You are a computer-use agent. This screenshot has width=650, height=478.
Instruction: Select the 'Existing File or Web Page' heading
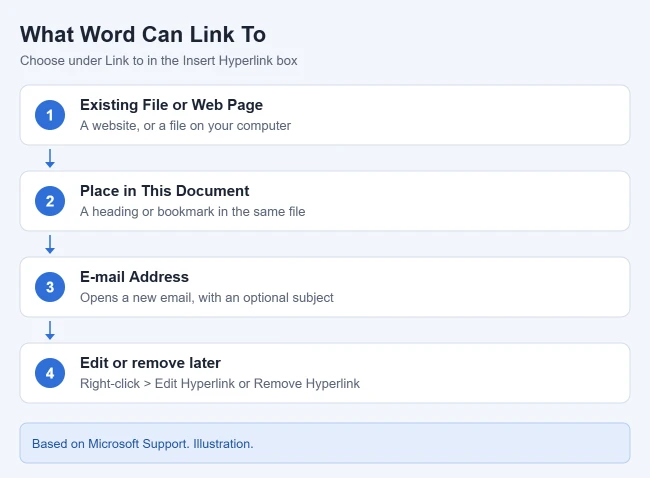(x=171, y=105)
